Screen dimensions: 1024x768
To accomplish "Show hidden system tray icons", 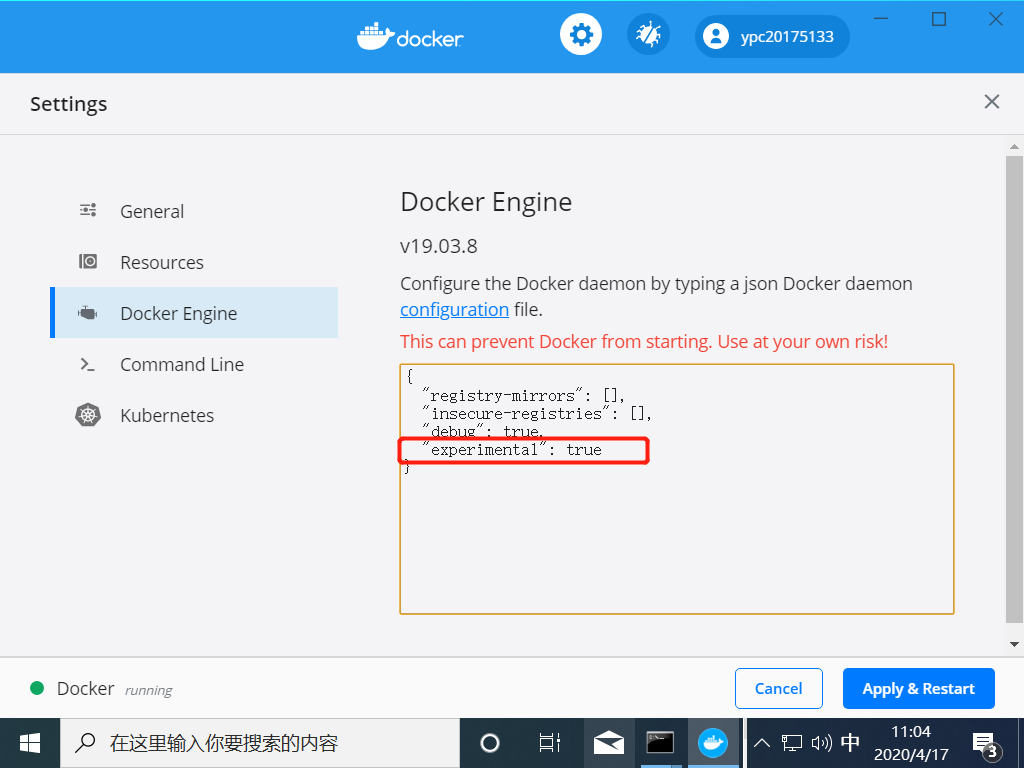I will click(761, 743).
